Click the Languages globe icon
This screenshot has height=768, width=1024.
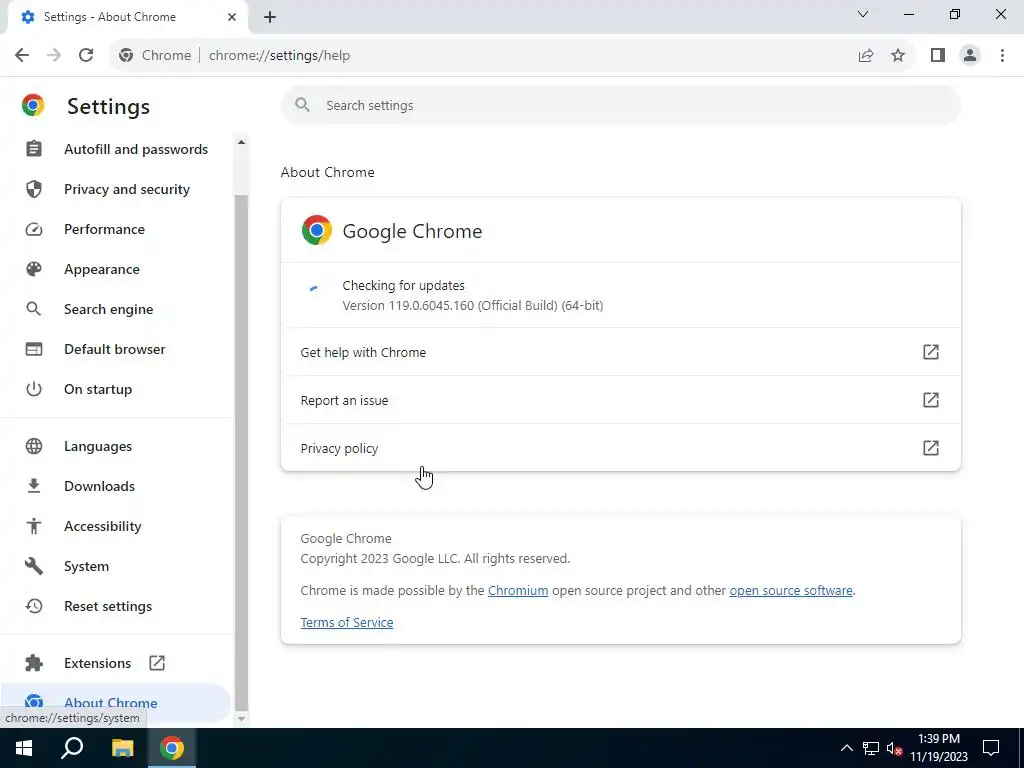coord(33,446)
